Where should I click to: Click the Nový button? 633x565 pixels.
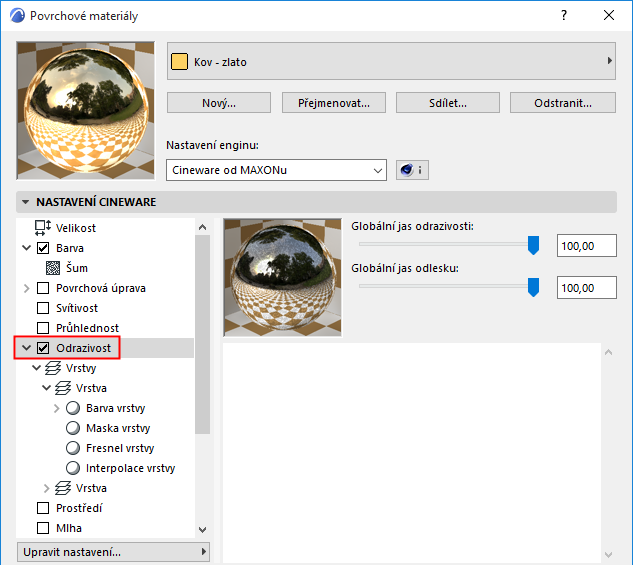tap(219, 103)
